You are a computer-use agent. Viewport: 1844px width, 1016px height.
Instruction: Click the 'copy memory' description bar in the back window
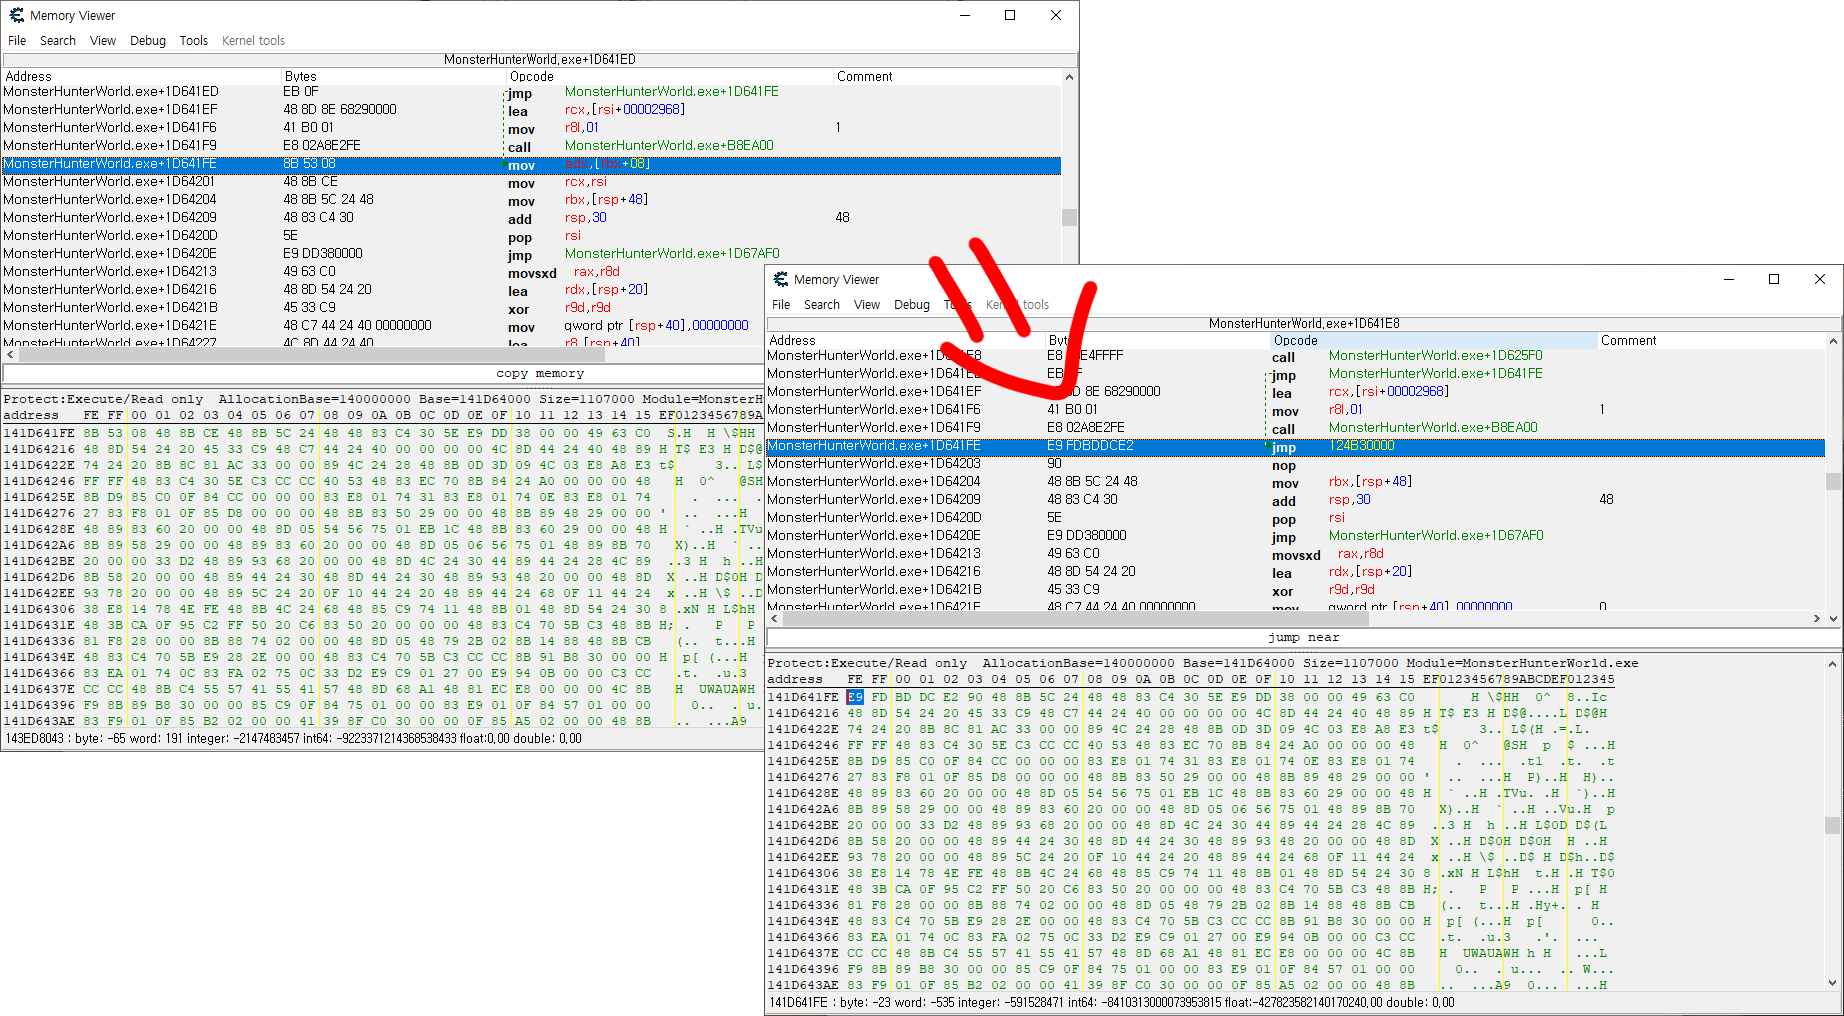[x=540, y=373]
